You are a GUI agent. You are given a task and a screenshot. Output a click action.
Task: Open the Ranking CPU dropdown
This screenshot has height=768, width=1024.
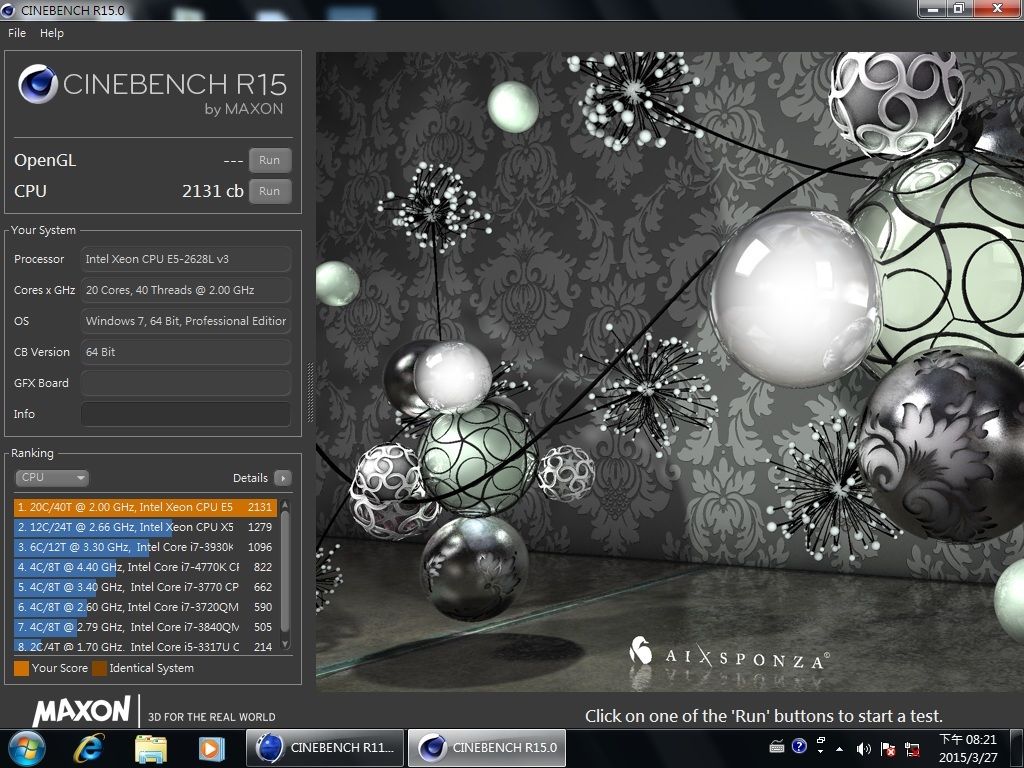pyautogui.click(x=52, y=478)
